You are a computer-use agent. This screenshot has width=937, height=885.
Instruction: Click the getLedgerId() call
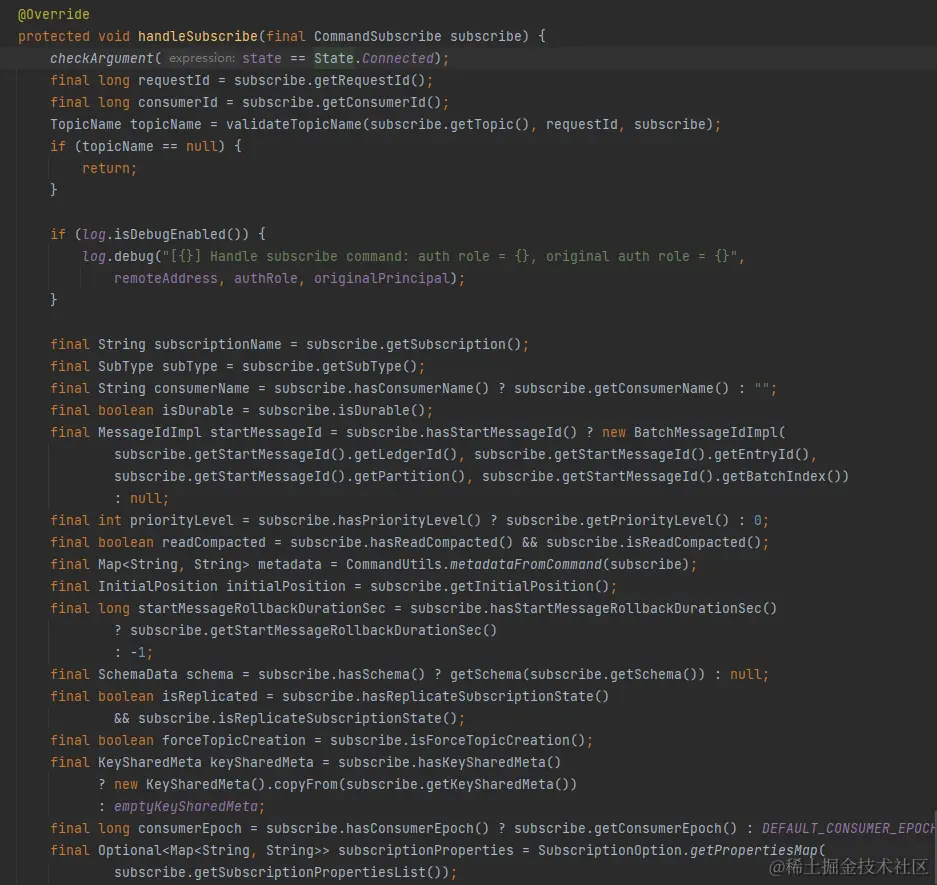405,454
